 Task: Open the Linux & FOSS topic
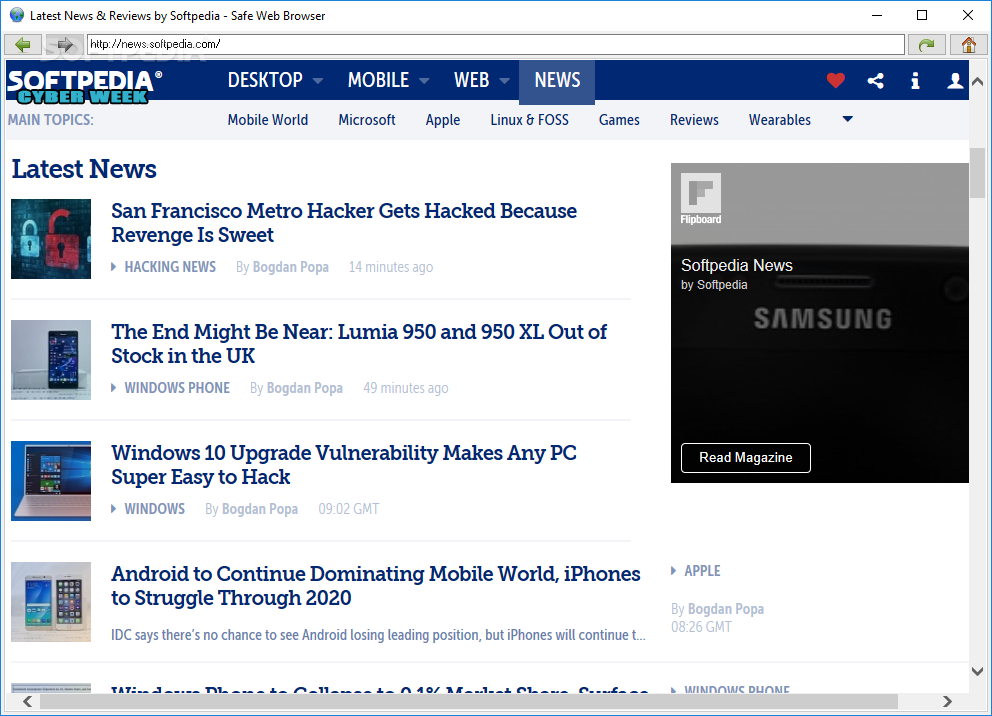point(530,120)
